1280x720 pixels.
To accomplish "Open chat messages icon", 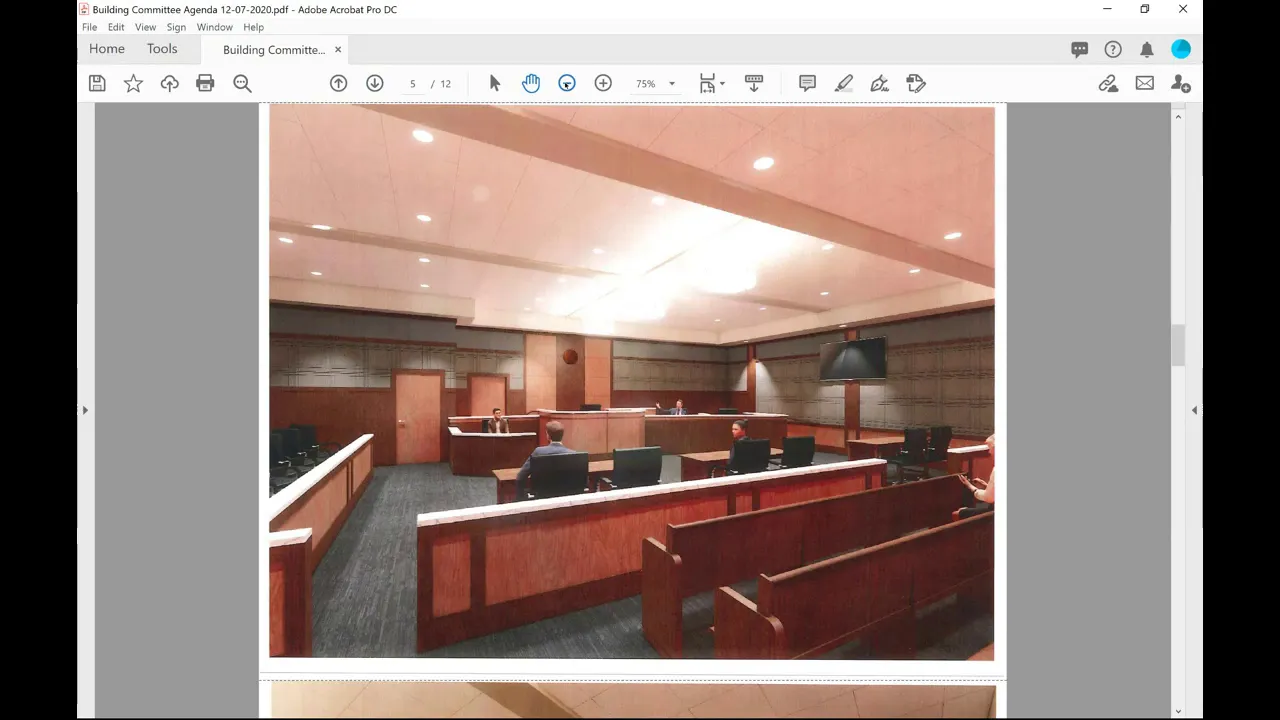I will (1079, 50).
